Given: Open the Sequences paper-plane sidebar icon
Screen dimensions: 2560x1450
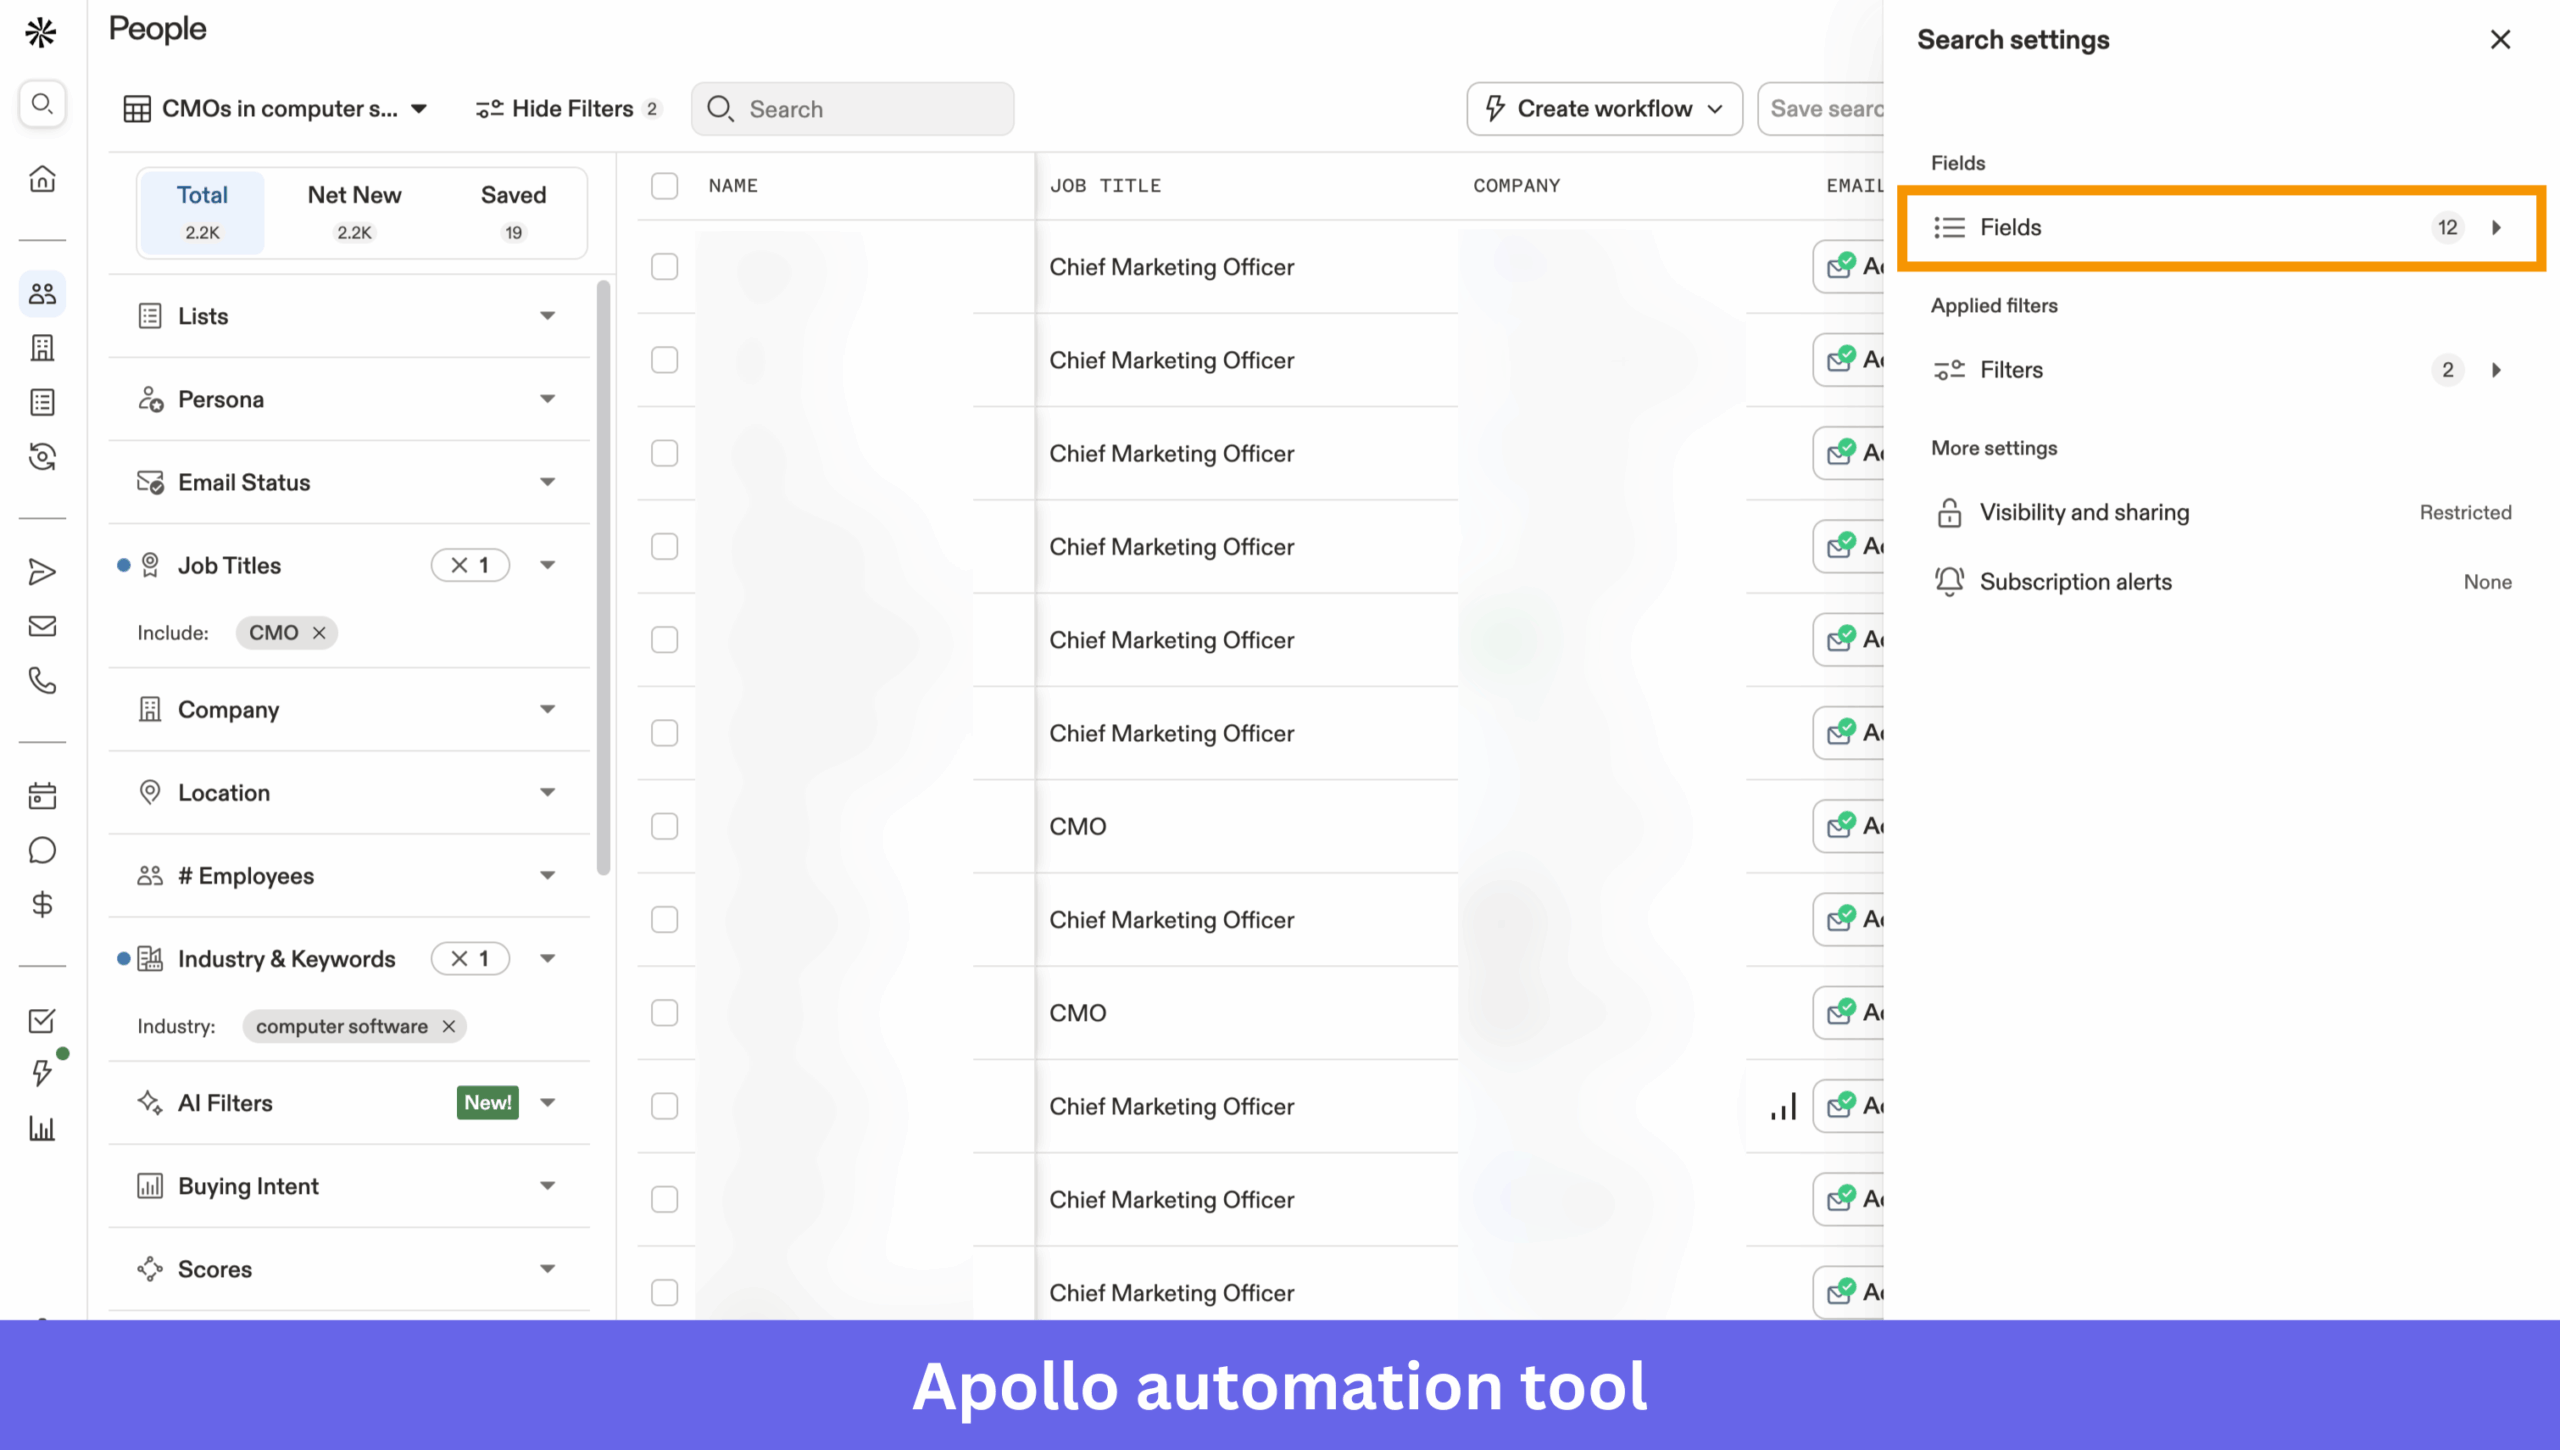Looking at the screenshot, I should 42,572.
